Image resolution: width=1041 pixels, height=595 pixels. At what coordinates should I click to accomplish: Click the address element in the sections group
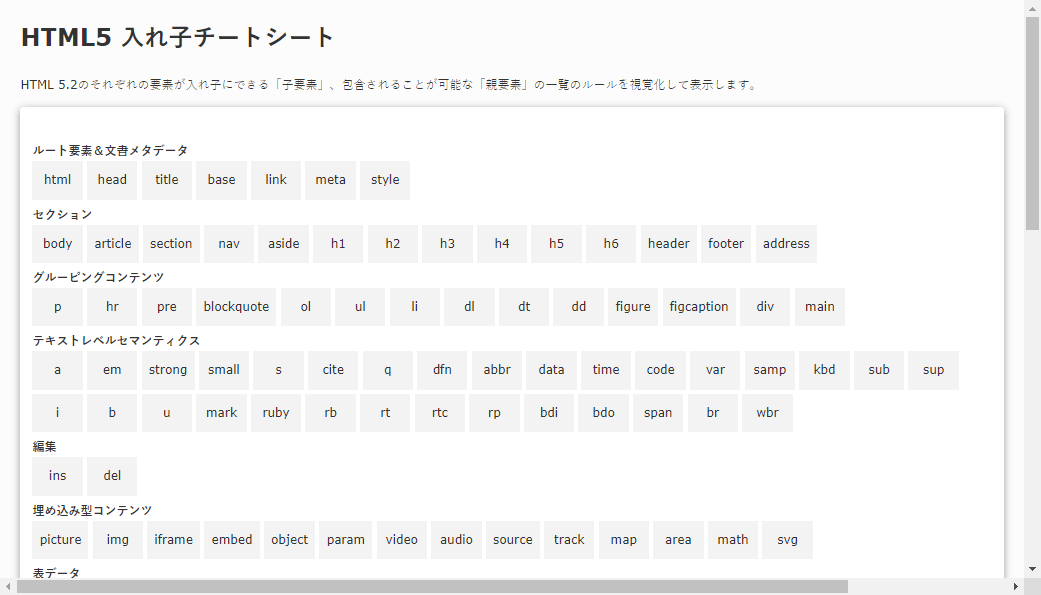[786, 244]
